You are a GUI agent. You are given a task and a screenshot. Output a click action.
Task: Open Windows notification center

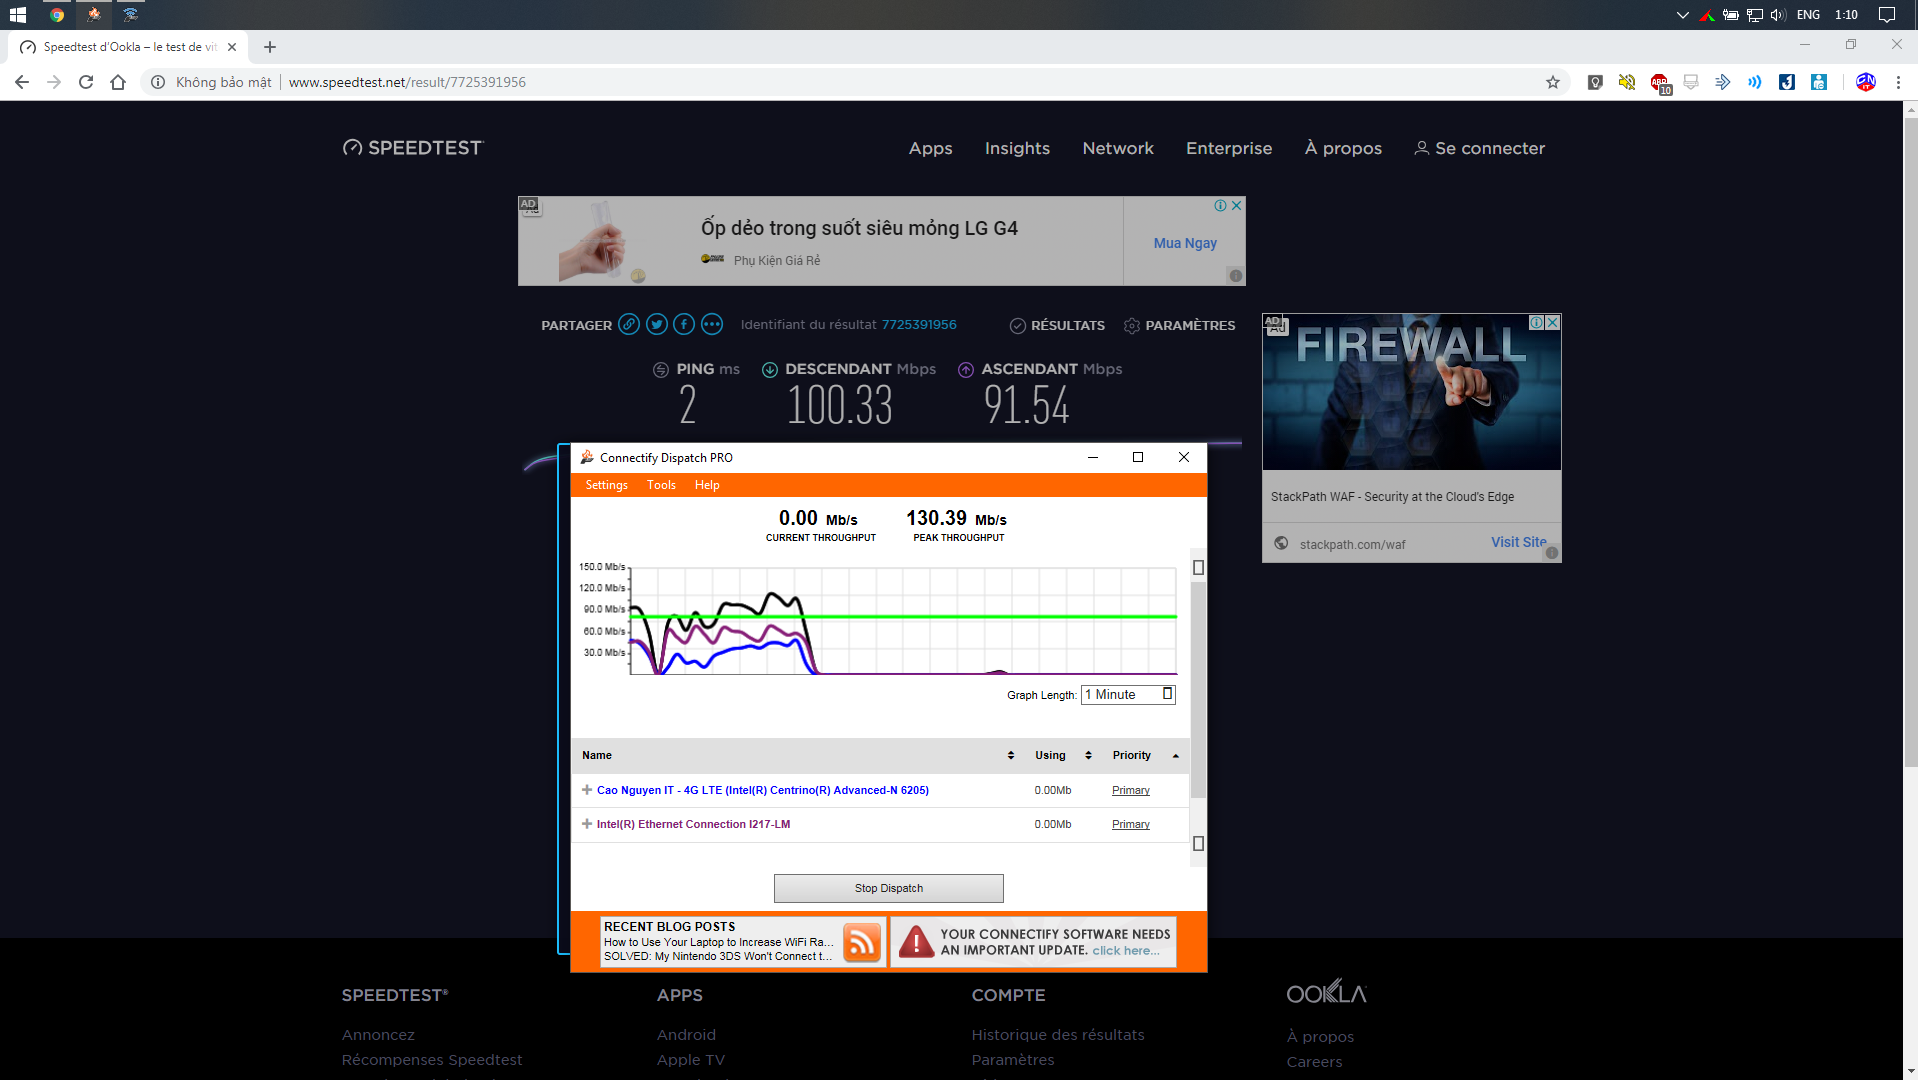coord(1887,14)
